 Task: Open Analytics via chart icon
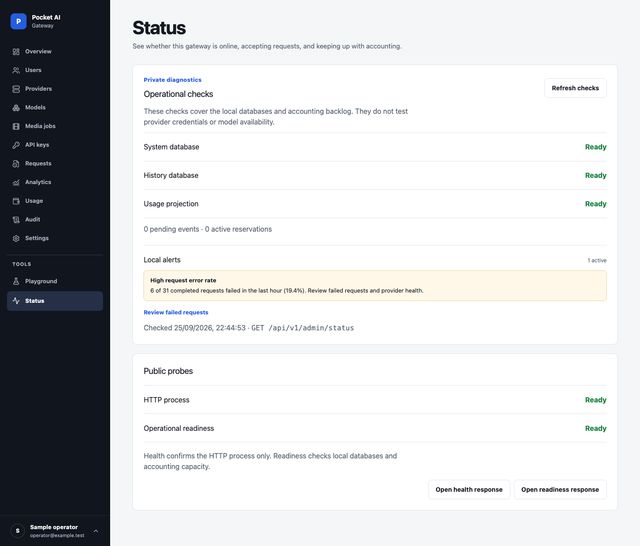pyautogui.click(x=16, y=182)
